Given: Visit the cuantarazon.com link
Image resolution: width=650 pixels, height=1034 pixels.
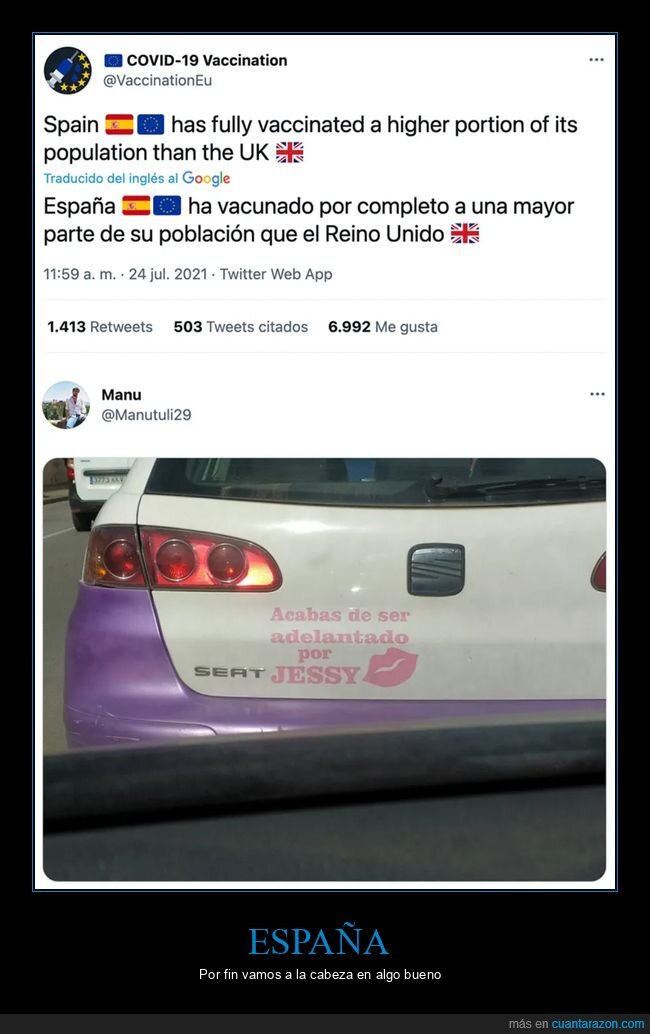Looking at the screenshot, I should (x=598, y=1023).
